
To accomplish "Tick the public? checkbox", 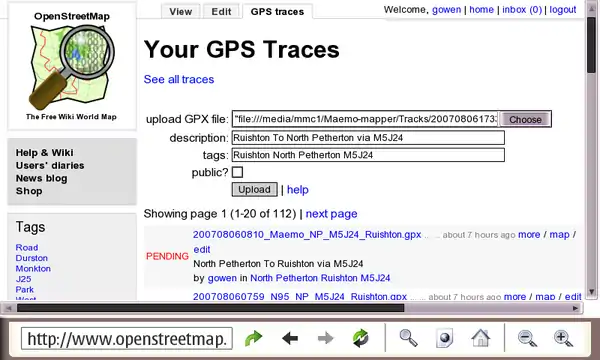I will (237, 172).
